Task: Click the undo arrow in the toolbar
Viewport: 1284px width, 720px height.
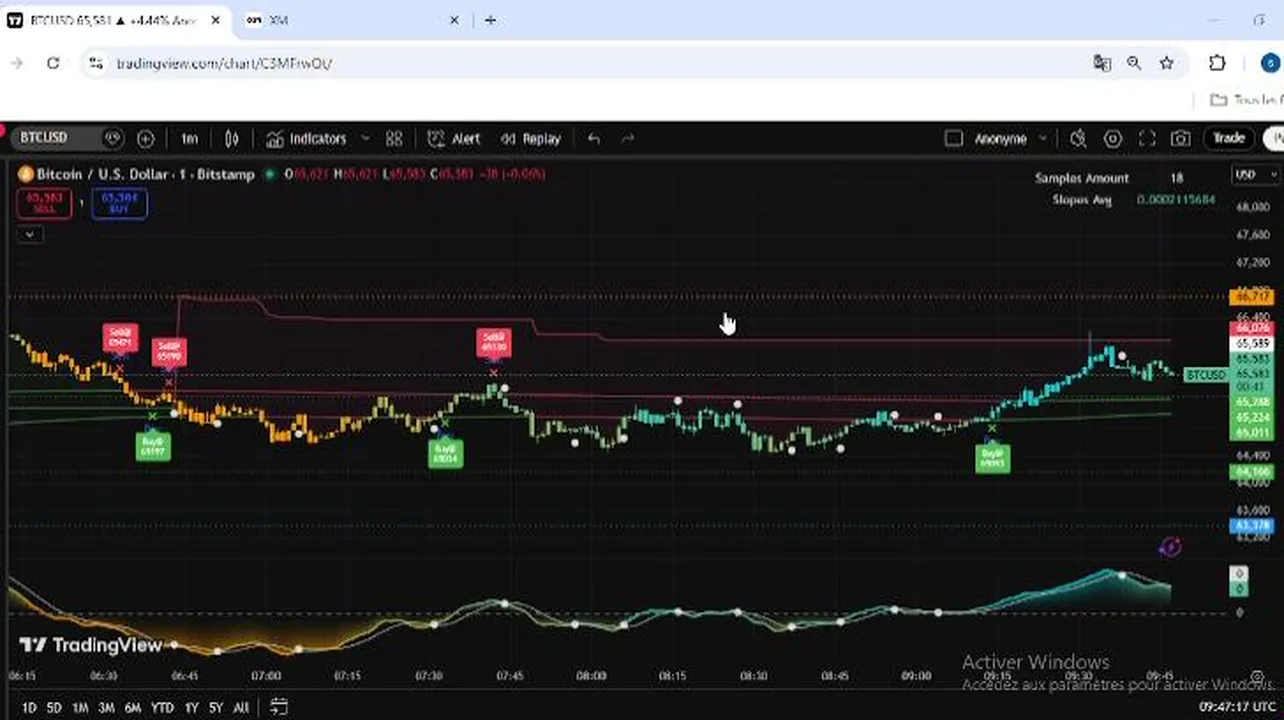Action: [x=594, y=139]
